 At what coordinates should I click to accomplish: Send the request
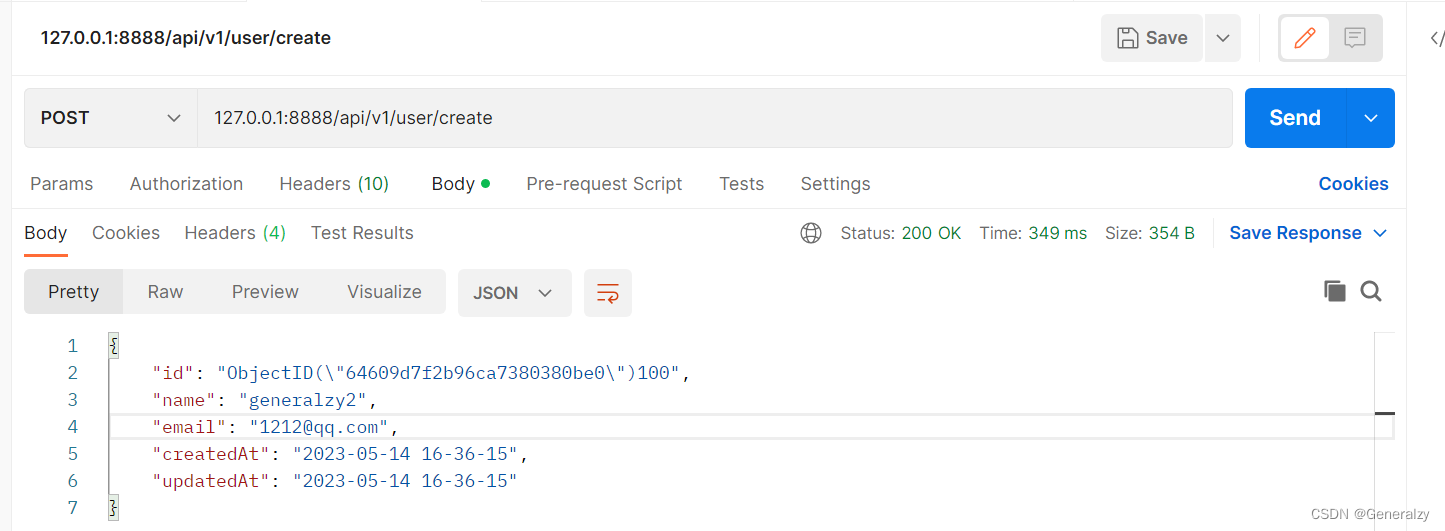(1295, 118)
